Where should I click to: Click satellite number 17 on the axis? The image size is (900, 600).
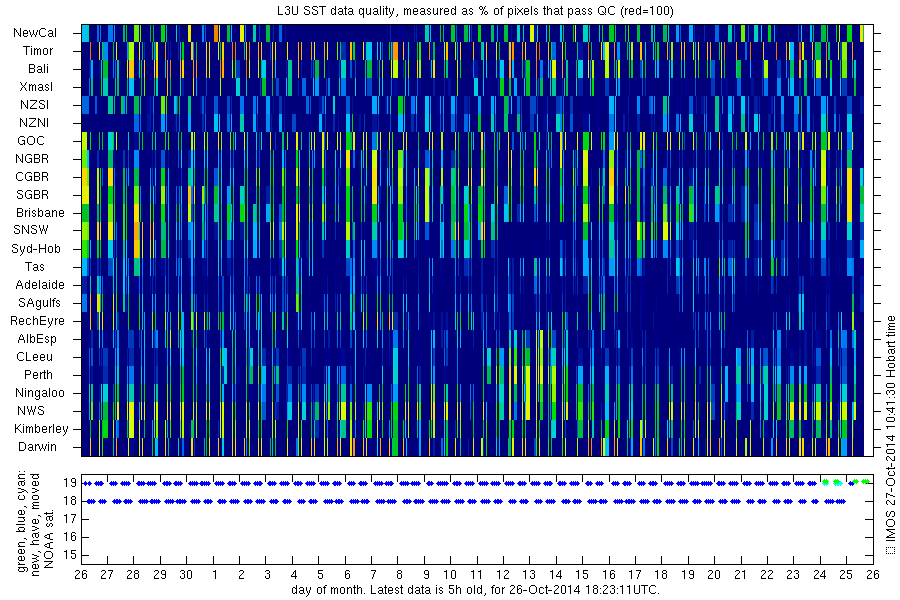(x=70, y=519)
